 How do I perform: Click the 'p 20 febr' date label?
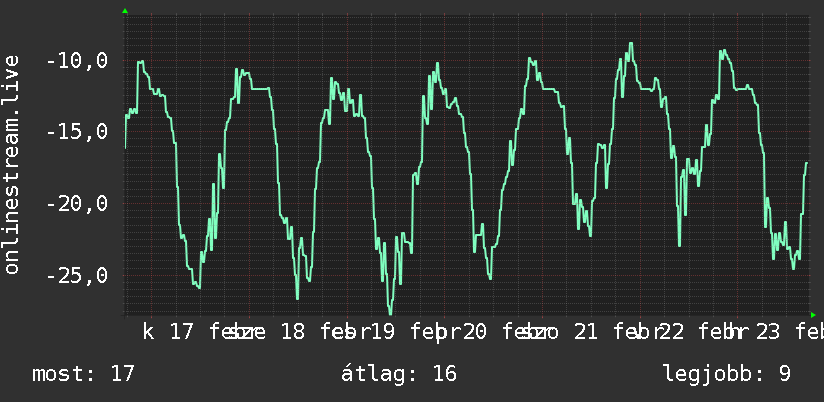pyautogui.click(x=493, y=333)
